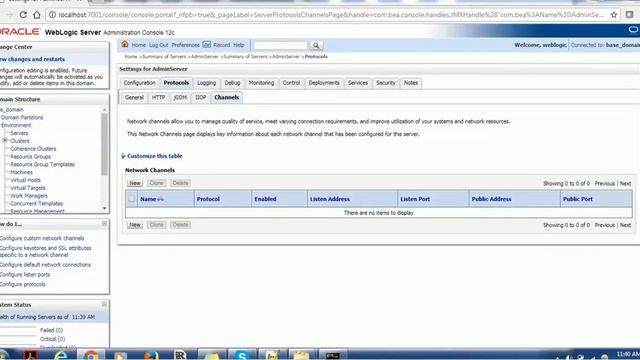This screenshot has width=640, height=360.
Task: Expand the Clusters tree node
Action: point(5,140)
